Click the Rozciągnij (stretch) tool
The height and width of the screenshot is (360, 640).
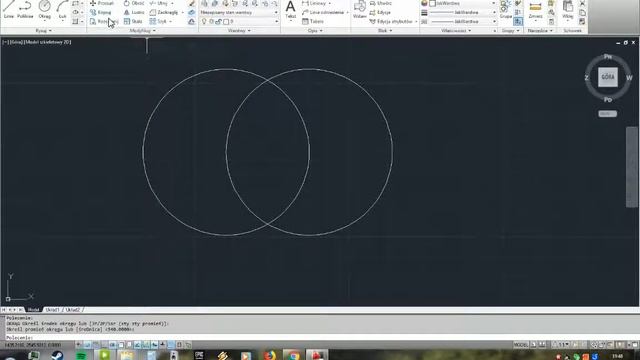104,21
